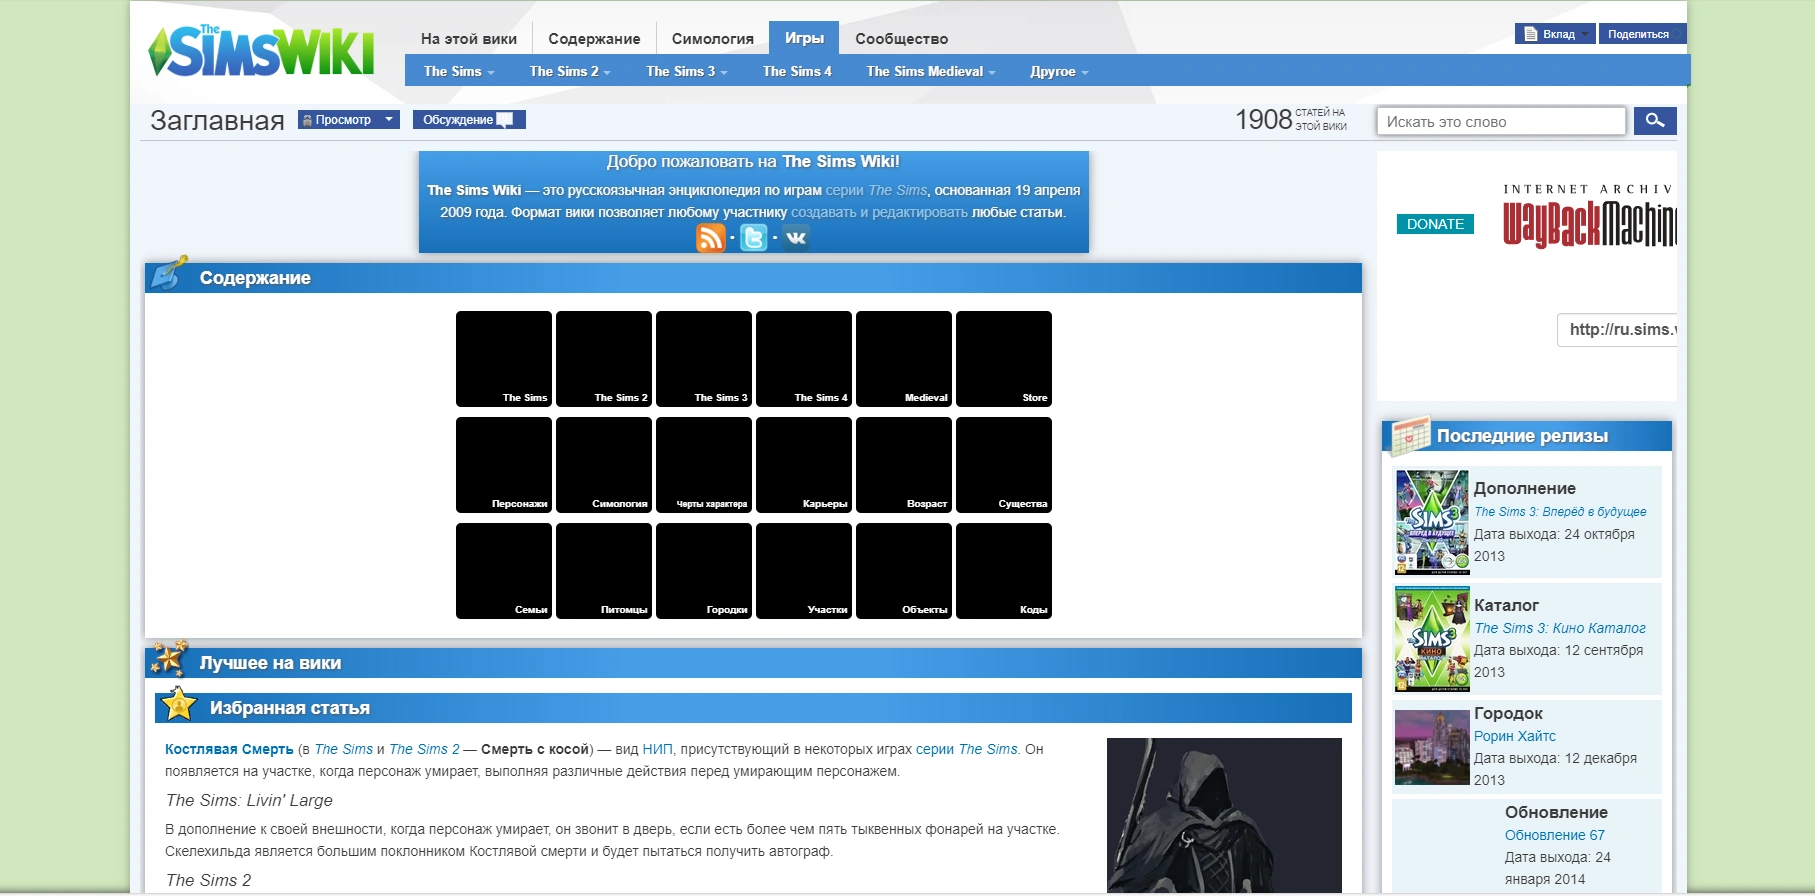This screenshot has height=896, width=1815.
Task: Open the Персонажи tile
Action: tap(504, 465)
